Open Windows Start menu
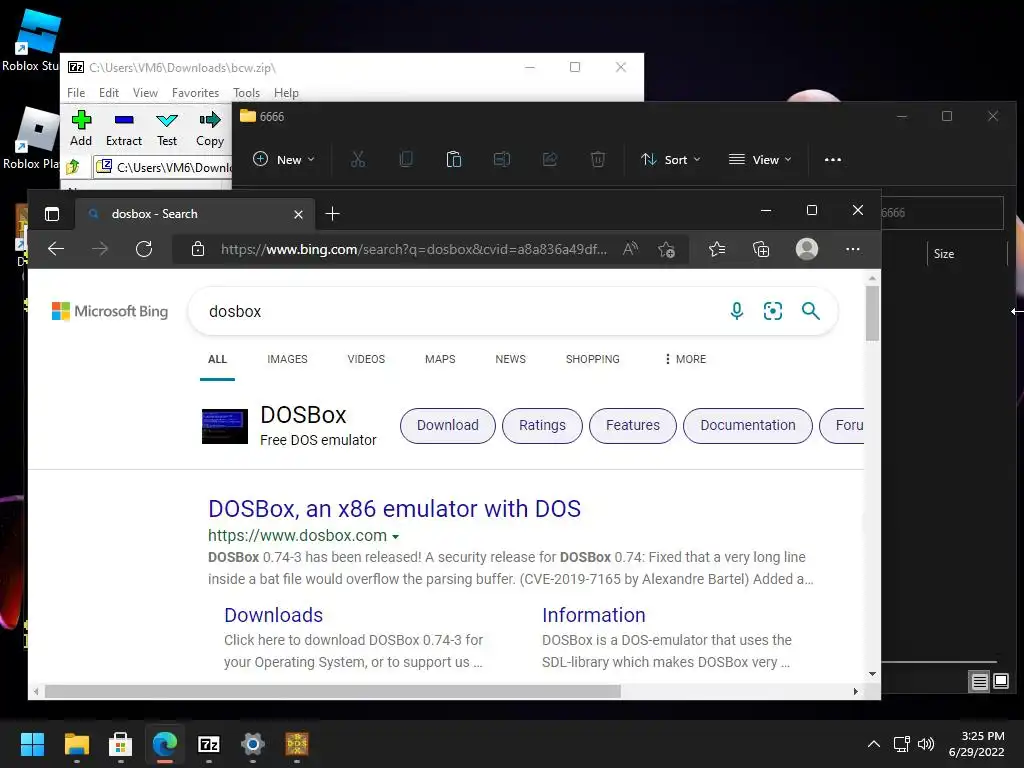Viewport: 1024px width, 768px height. (32, 744)
